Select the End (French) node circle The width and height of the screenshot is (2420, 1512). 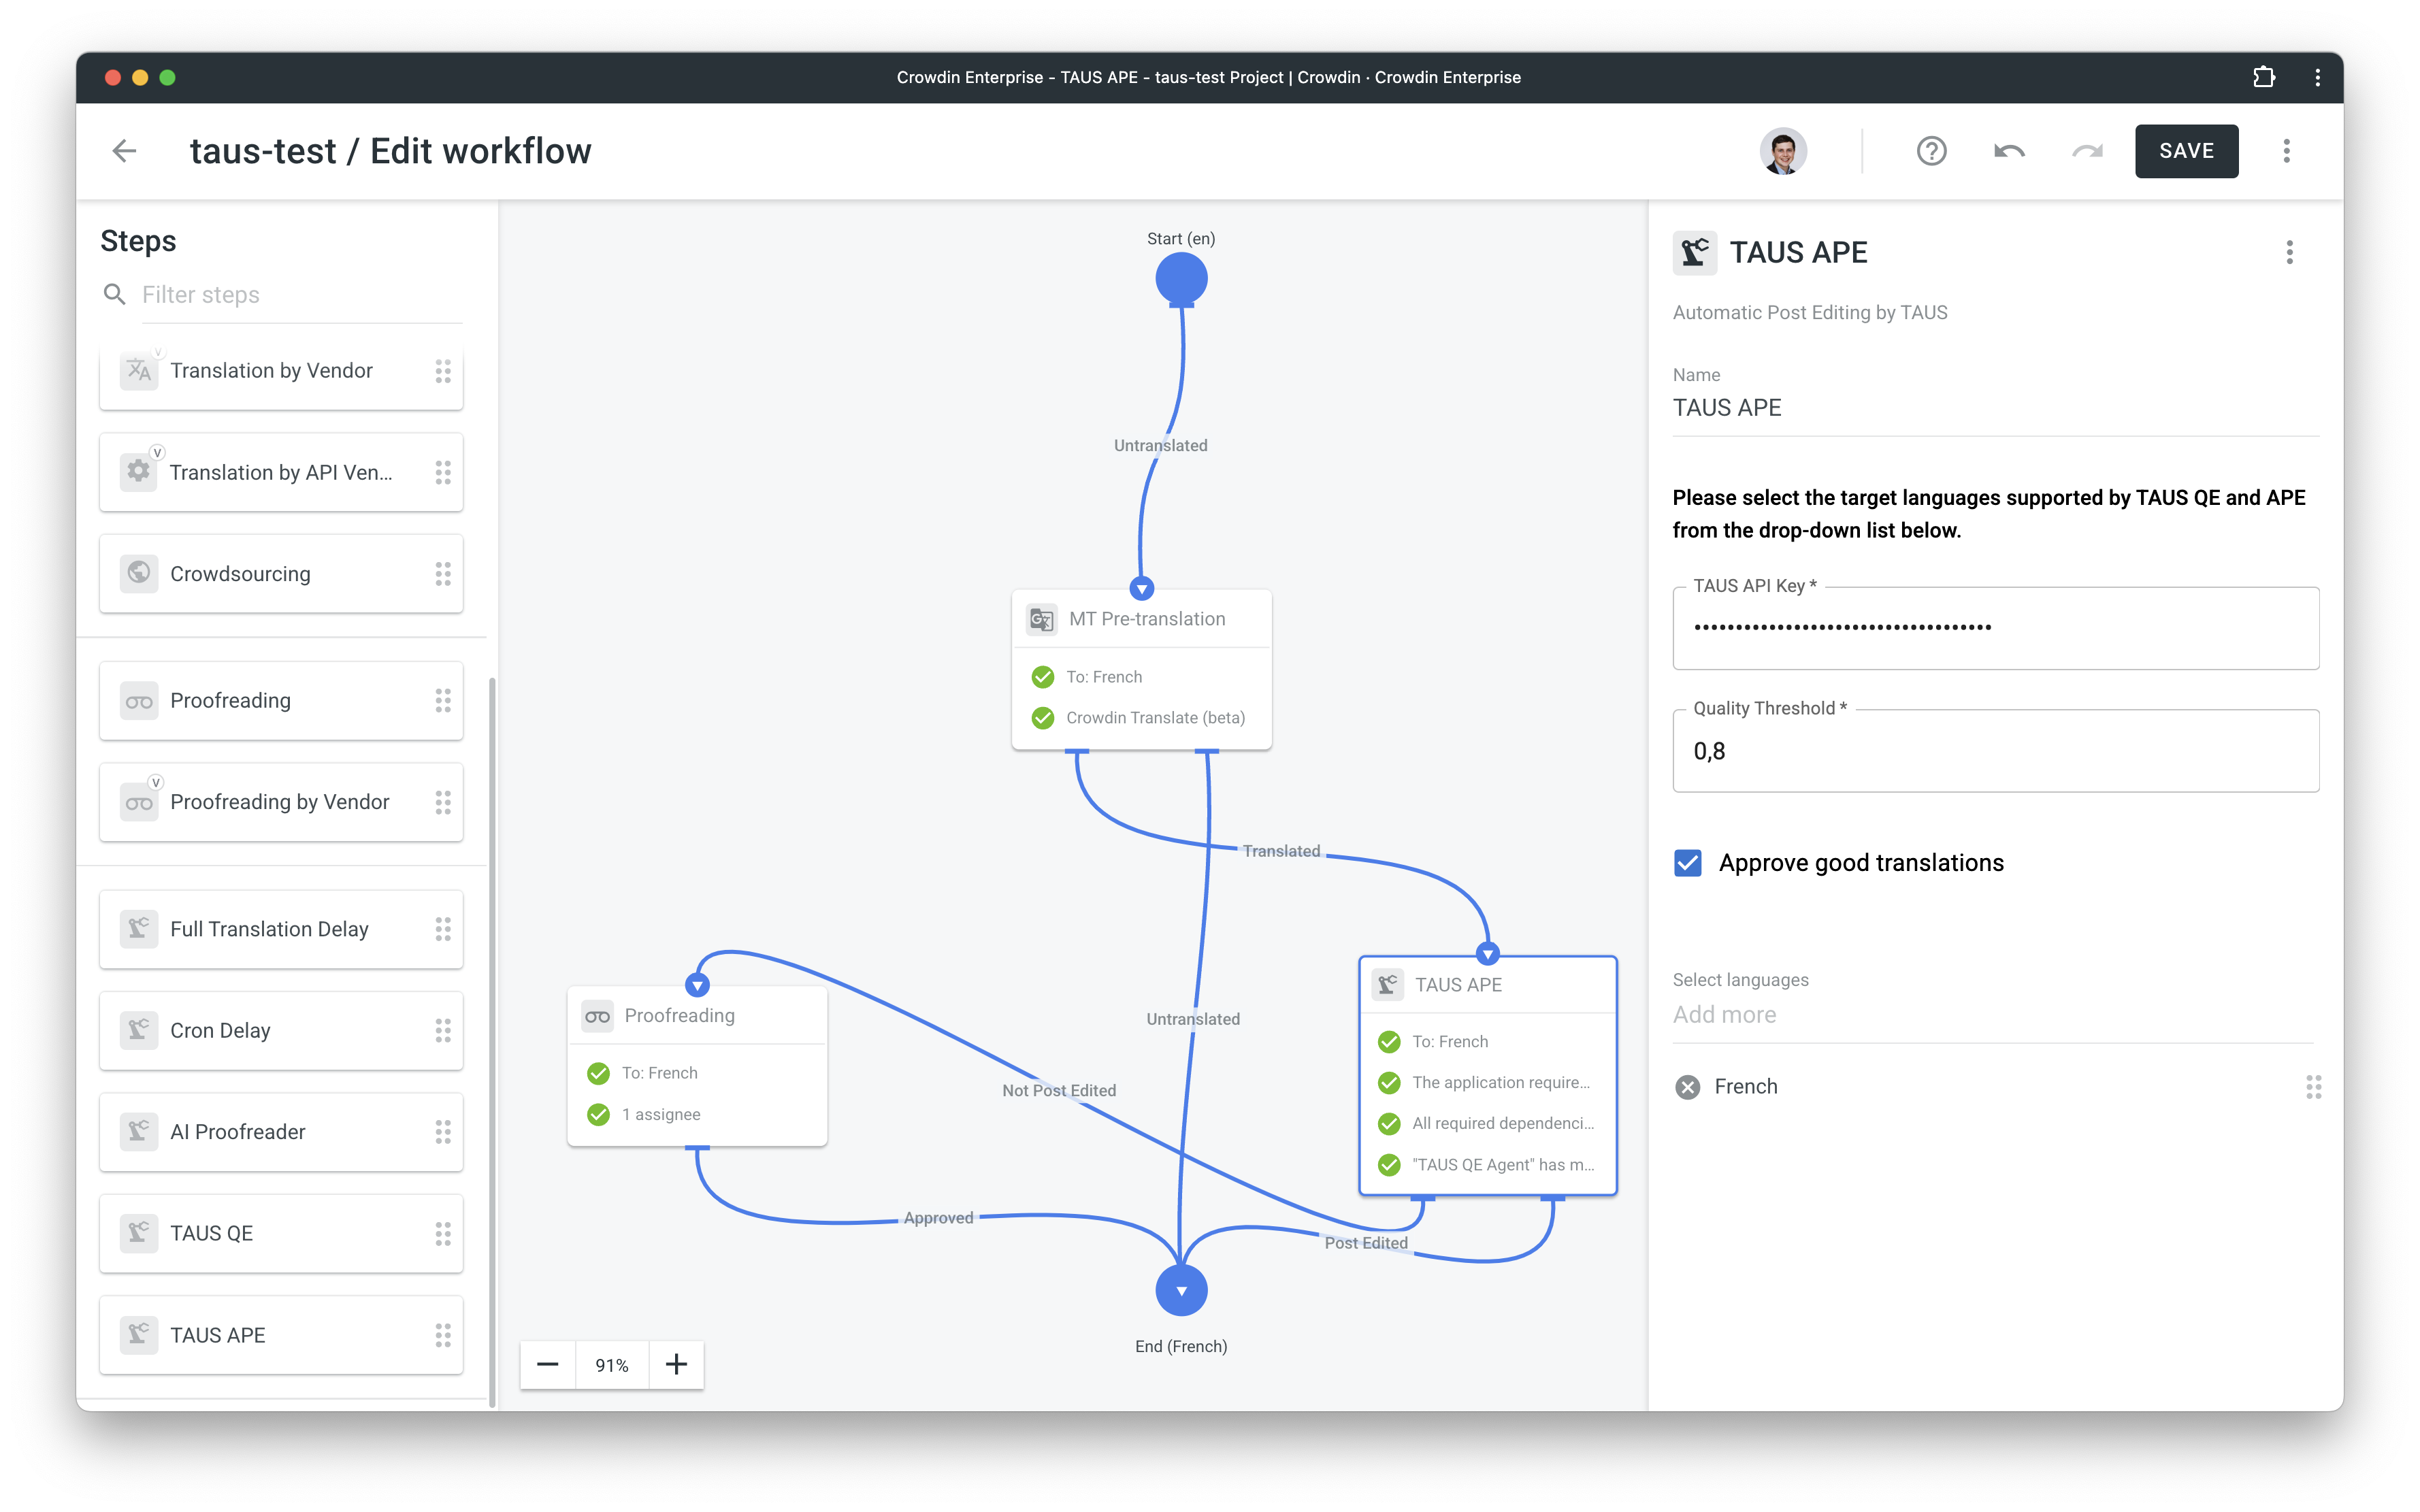click(1181, 1291)
